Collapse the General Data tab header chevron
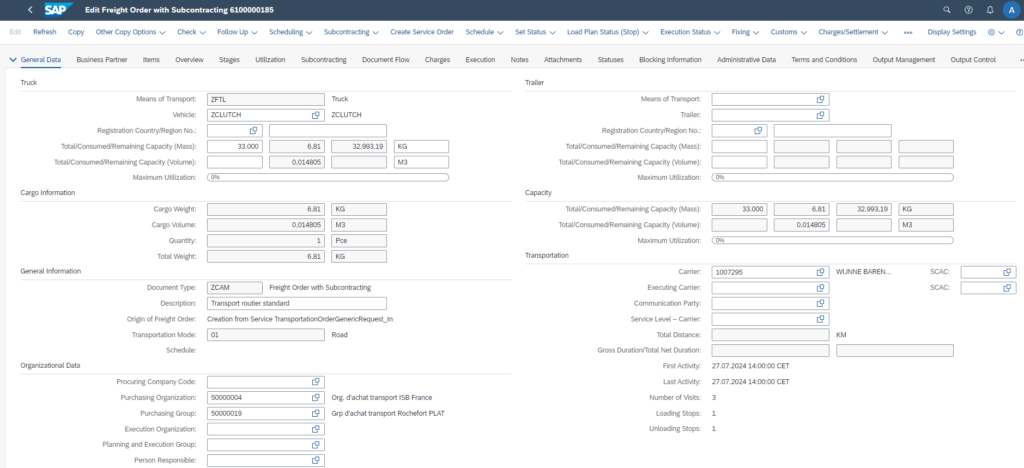Viewport: 1024px width, 468px height. (13, 60)
